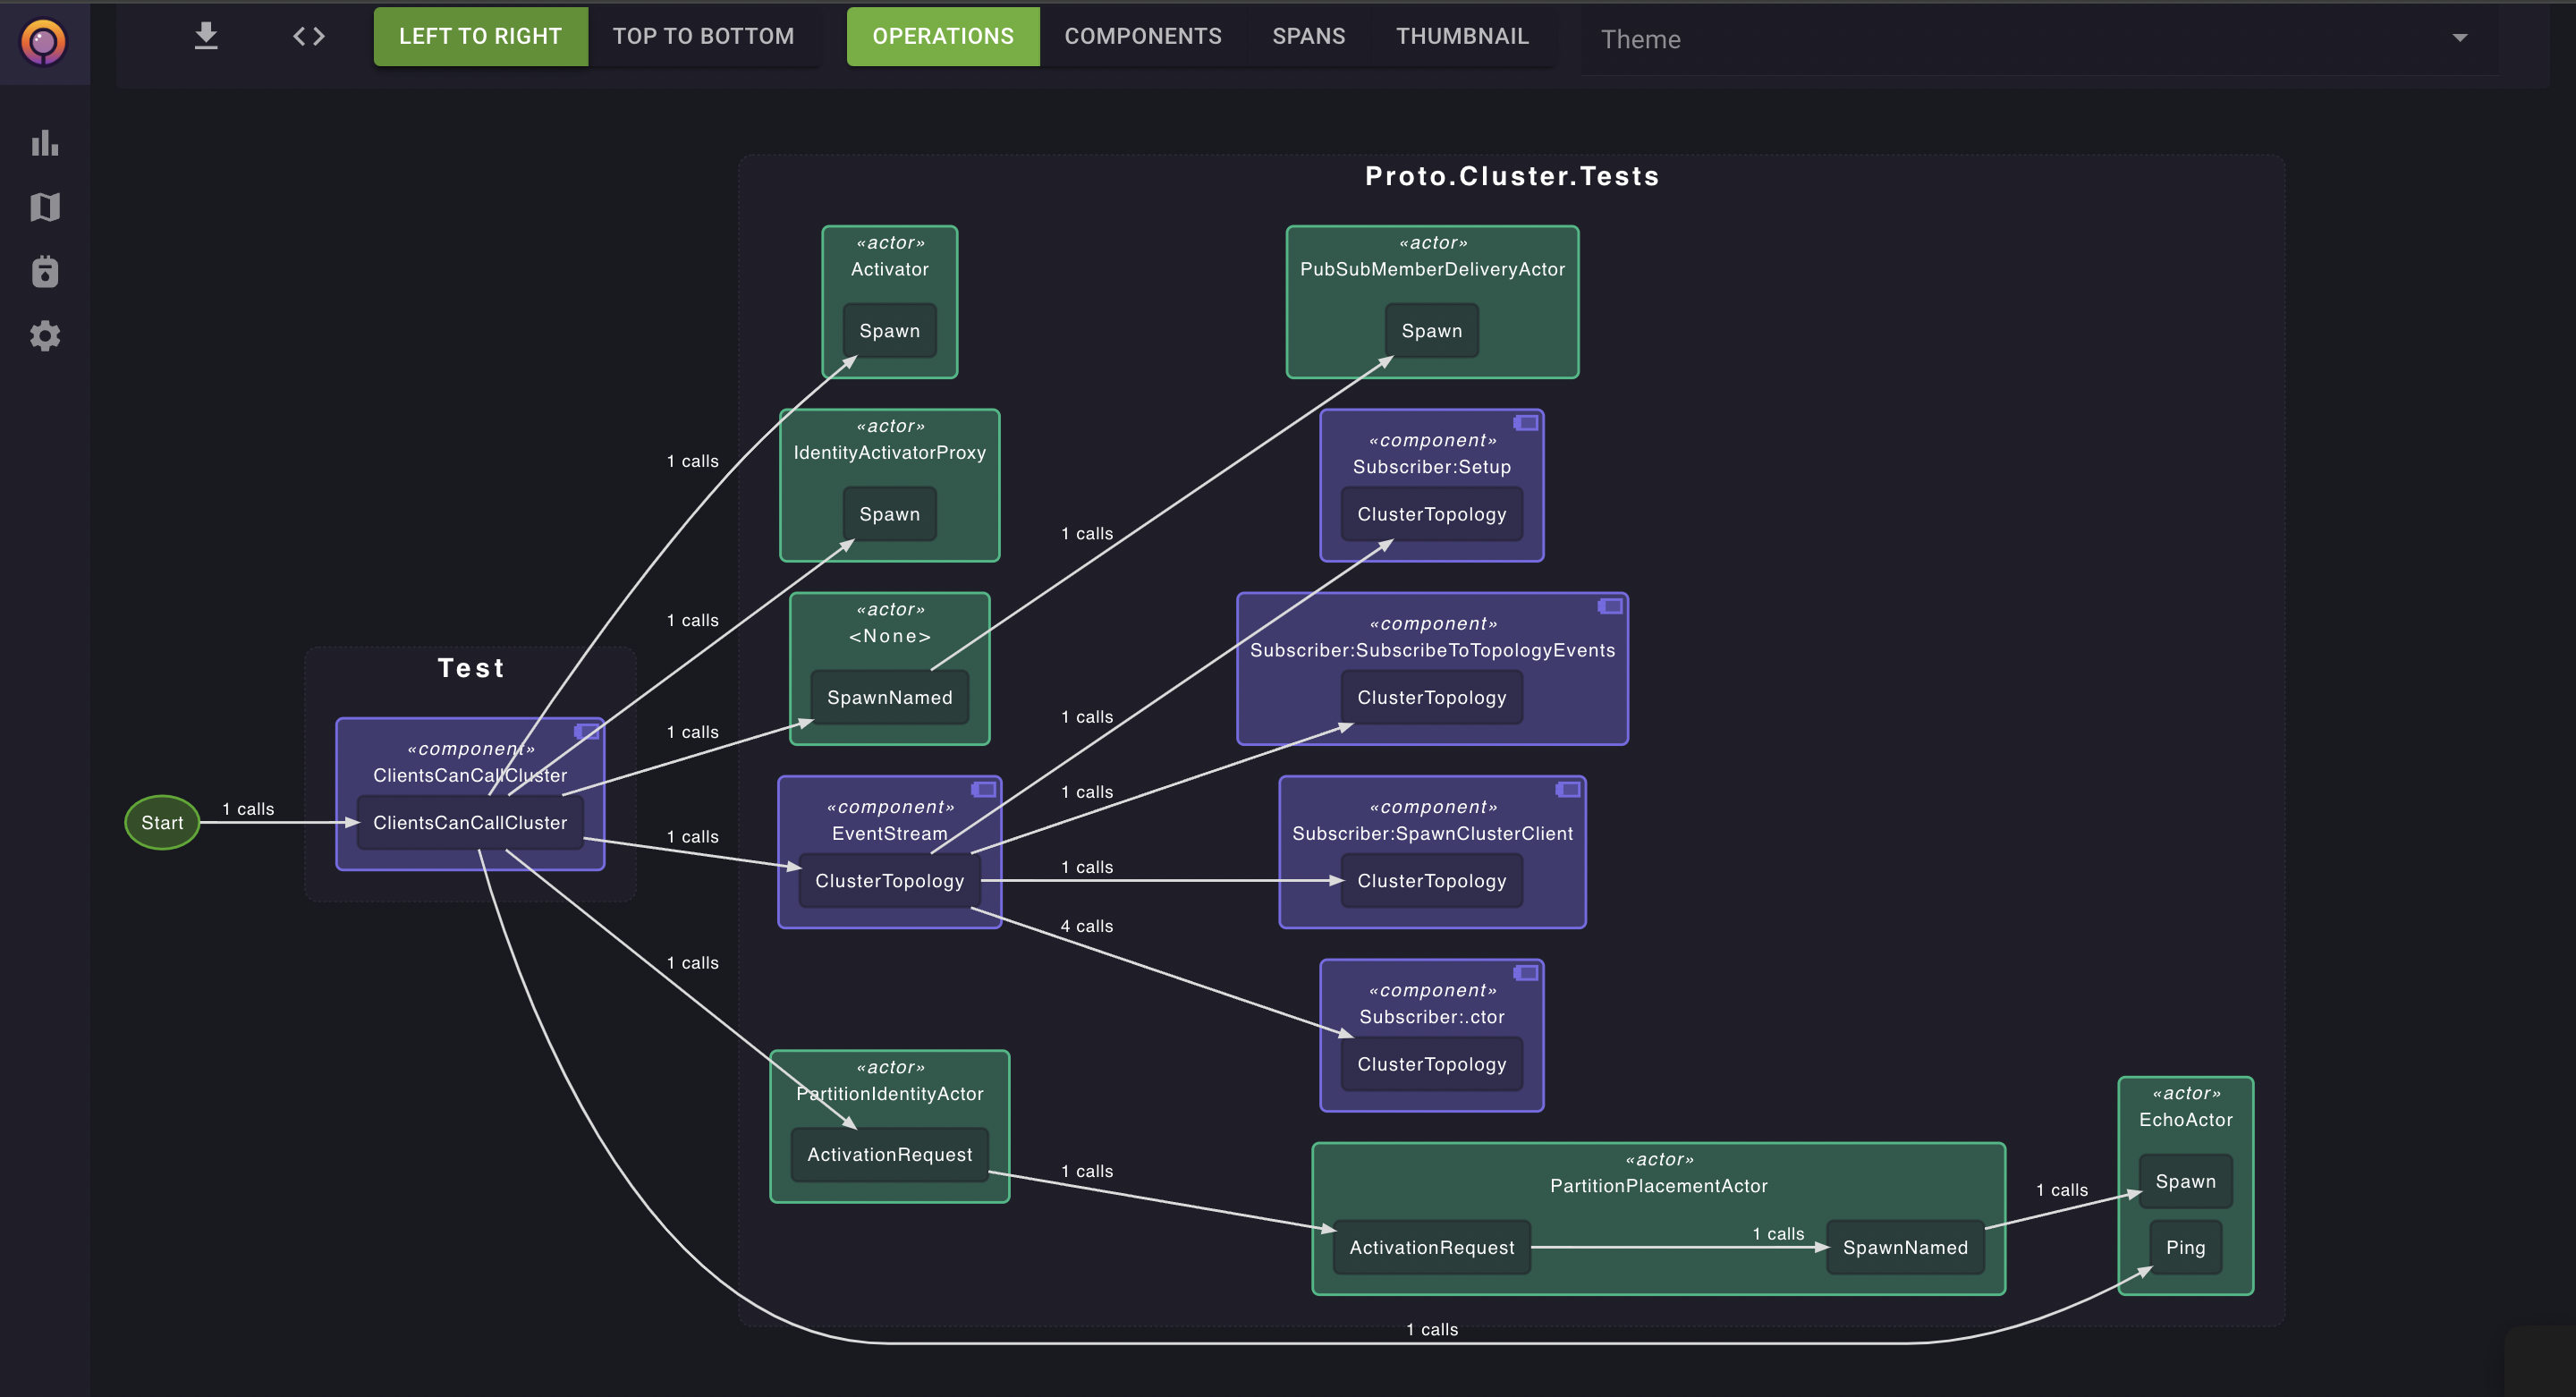This screenshot has height=1397, width=2576.
Task: Click the clipboard-style sidebar icon
Action: tap(45, 272)
